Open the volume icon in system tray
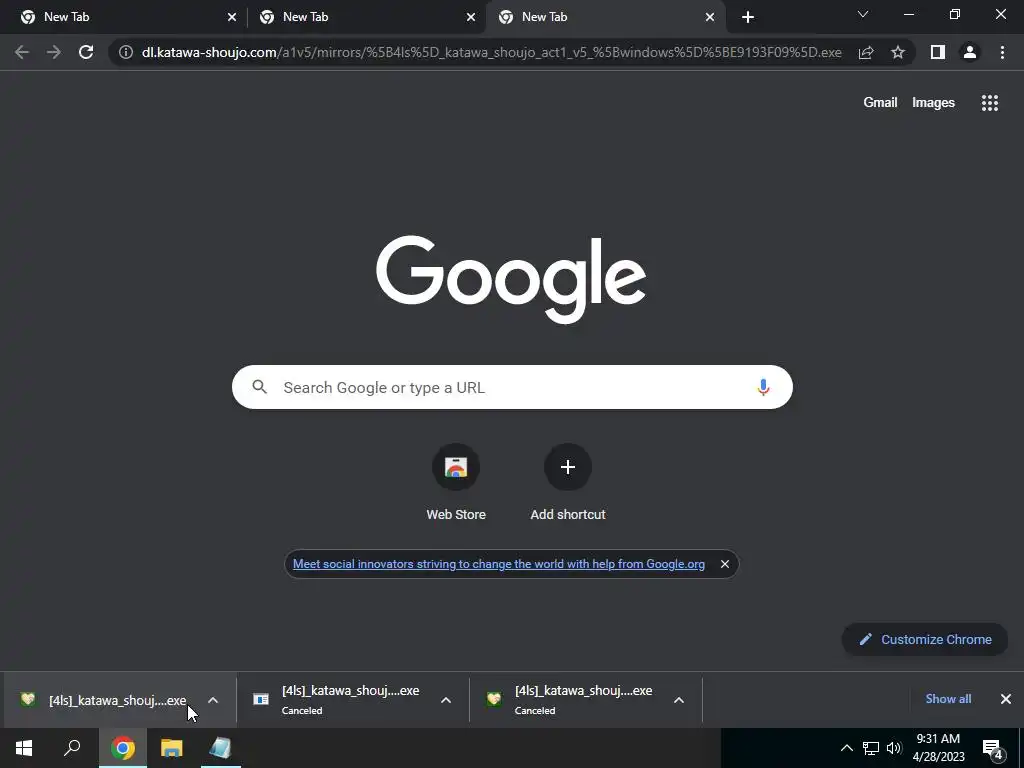 click(894, 748)
